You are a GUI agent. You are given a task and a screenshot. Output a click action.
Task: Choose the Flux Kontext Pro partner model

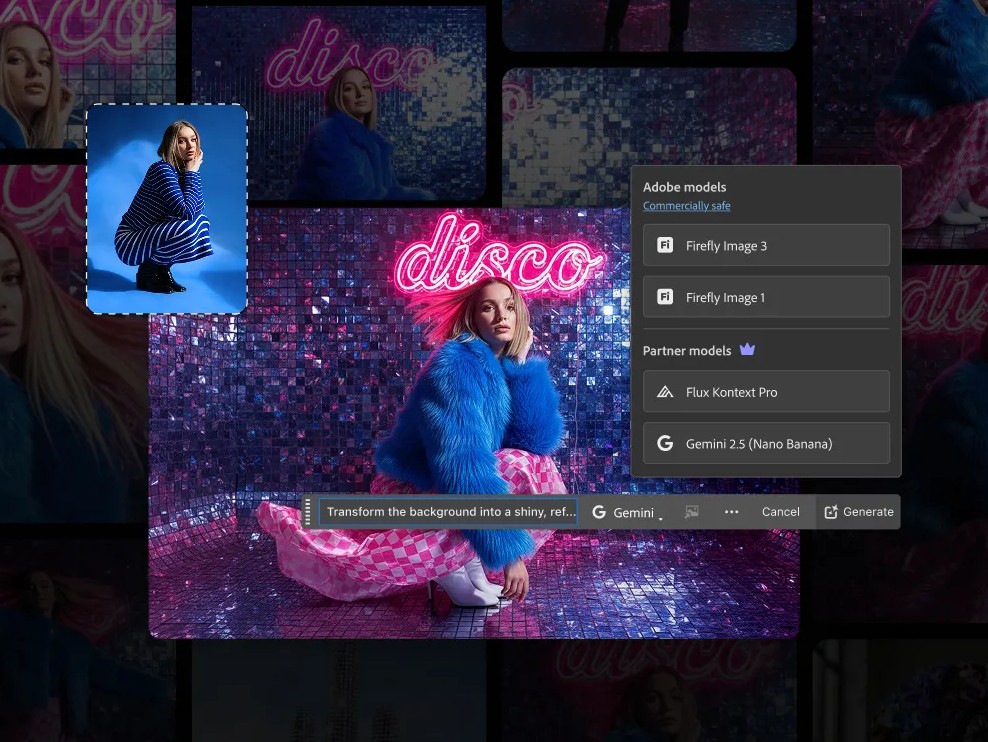(x=766, y=392)
